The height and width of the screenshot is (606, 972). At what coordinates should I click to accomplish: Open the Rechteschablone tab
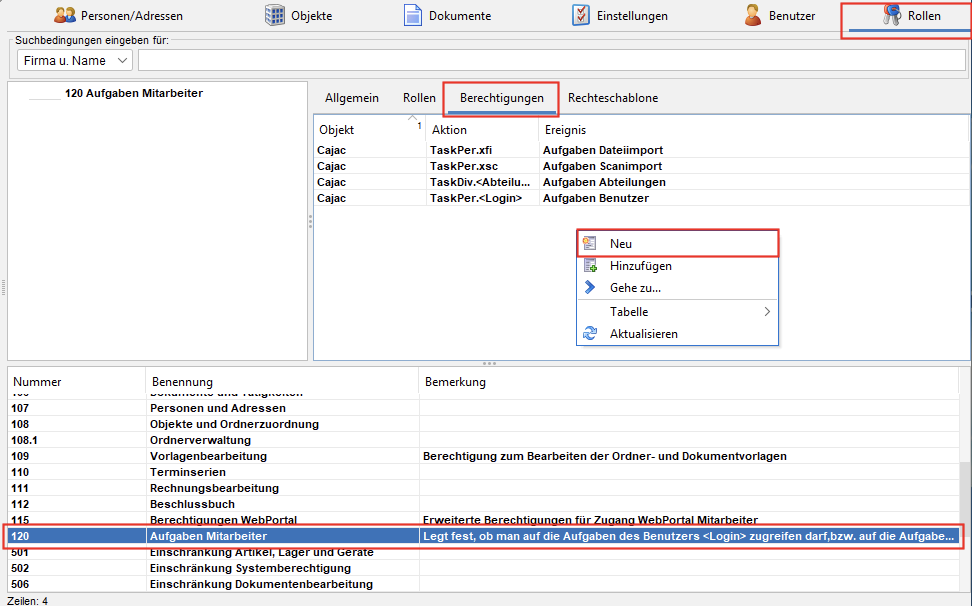point(613,98)
